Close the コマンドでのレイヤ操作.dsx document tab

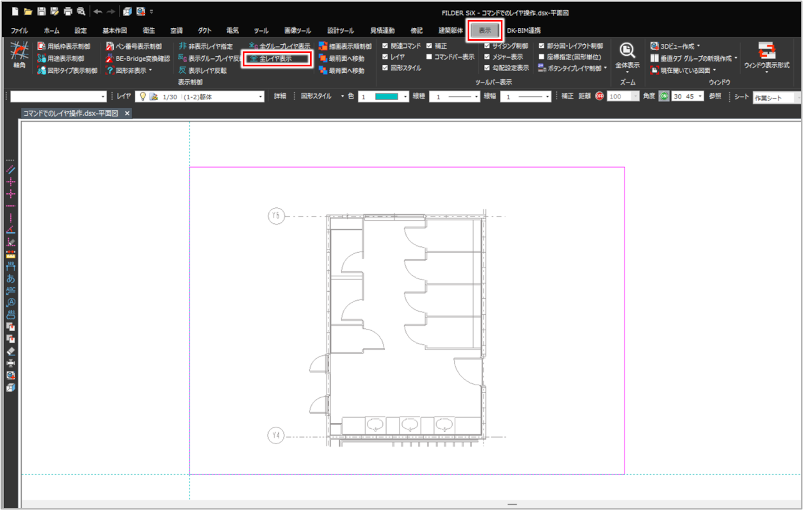pyautogui.click(x=127, y=114)
